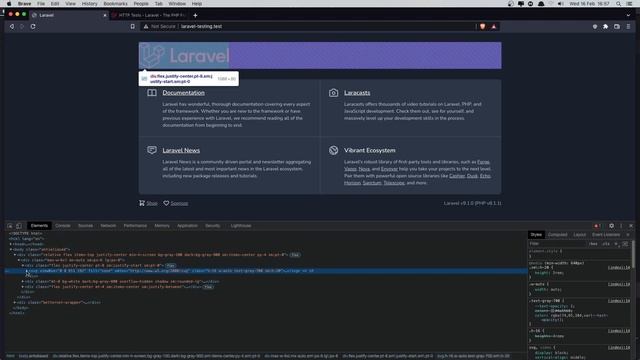This screenshot has width=640, height=360.
Task: Open the Extensions puzzle icon
Action: pos(606,27)
